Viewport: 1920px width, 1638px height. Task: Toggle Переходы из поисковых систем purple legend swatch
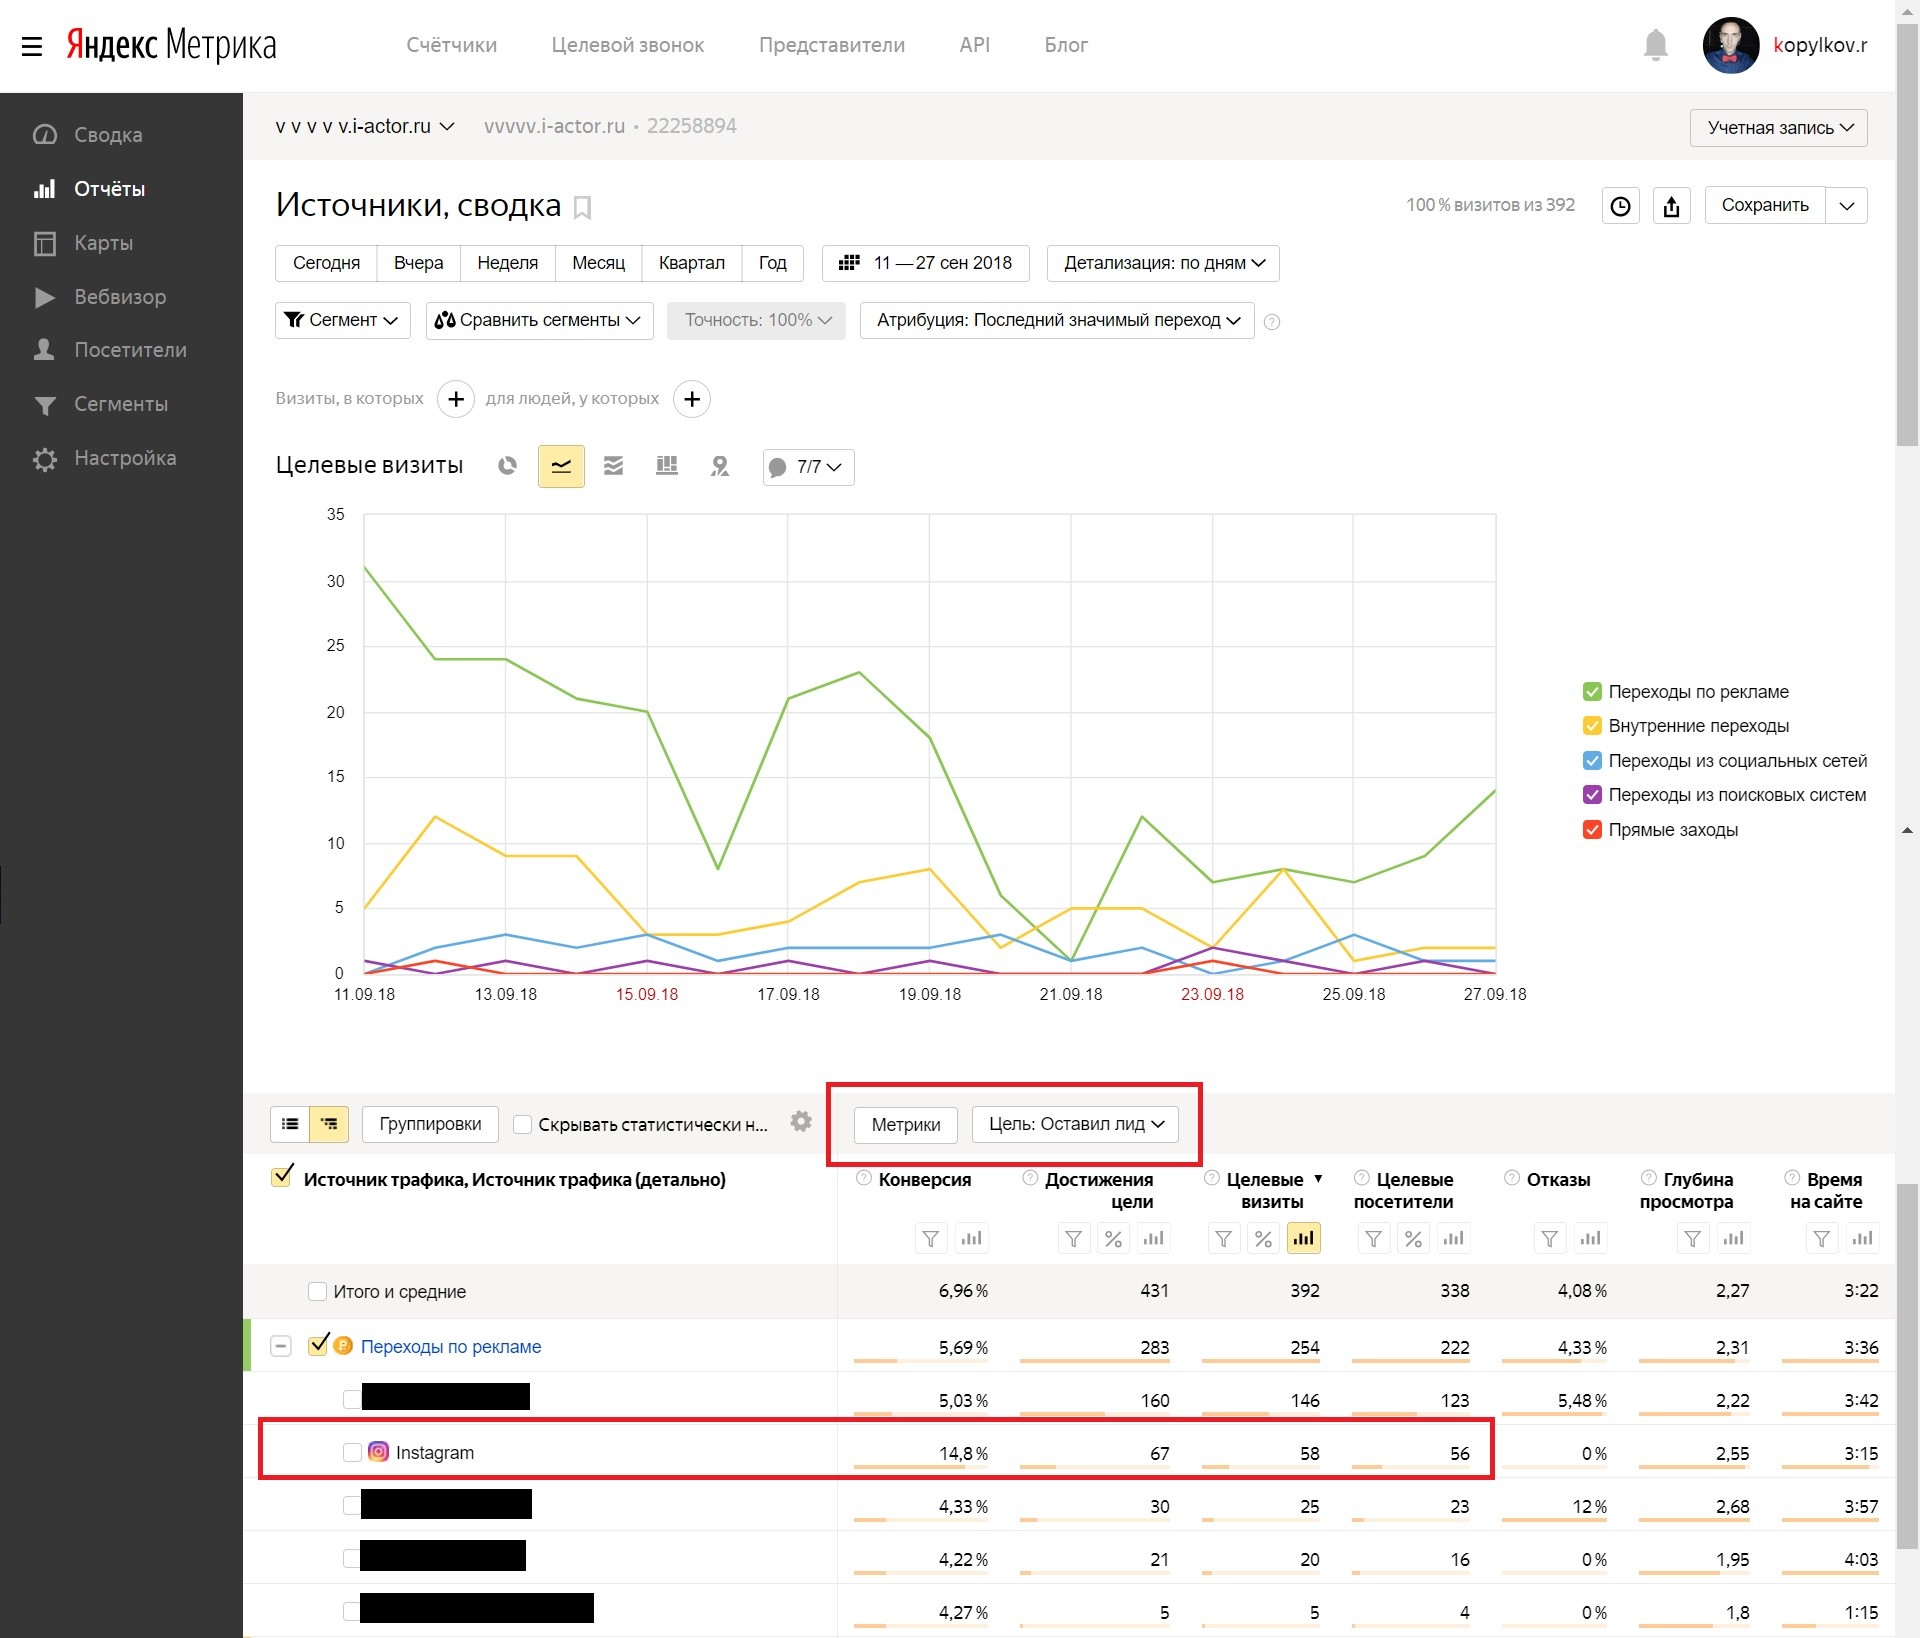(x=1592, y=795)
